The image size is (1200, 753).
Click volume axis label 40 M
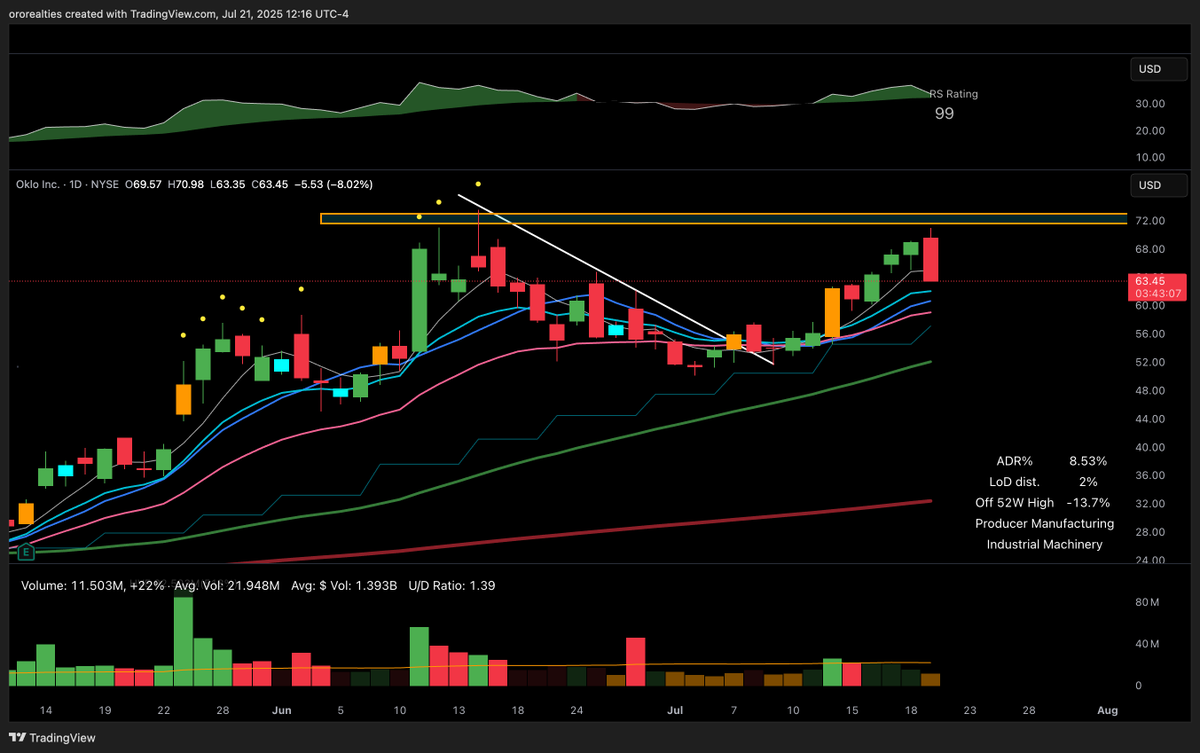tap(1147, 645)
